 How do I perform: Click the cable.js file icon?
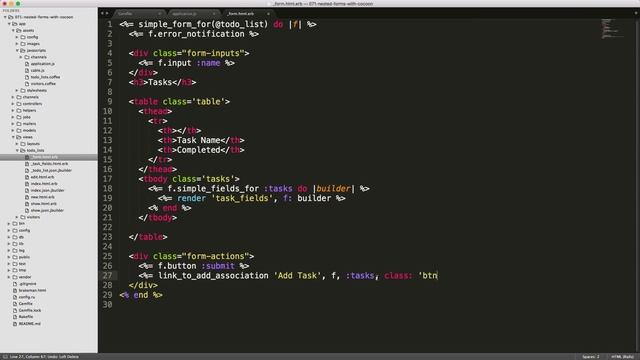click(x=27, y=71)
